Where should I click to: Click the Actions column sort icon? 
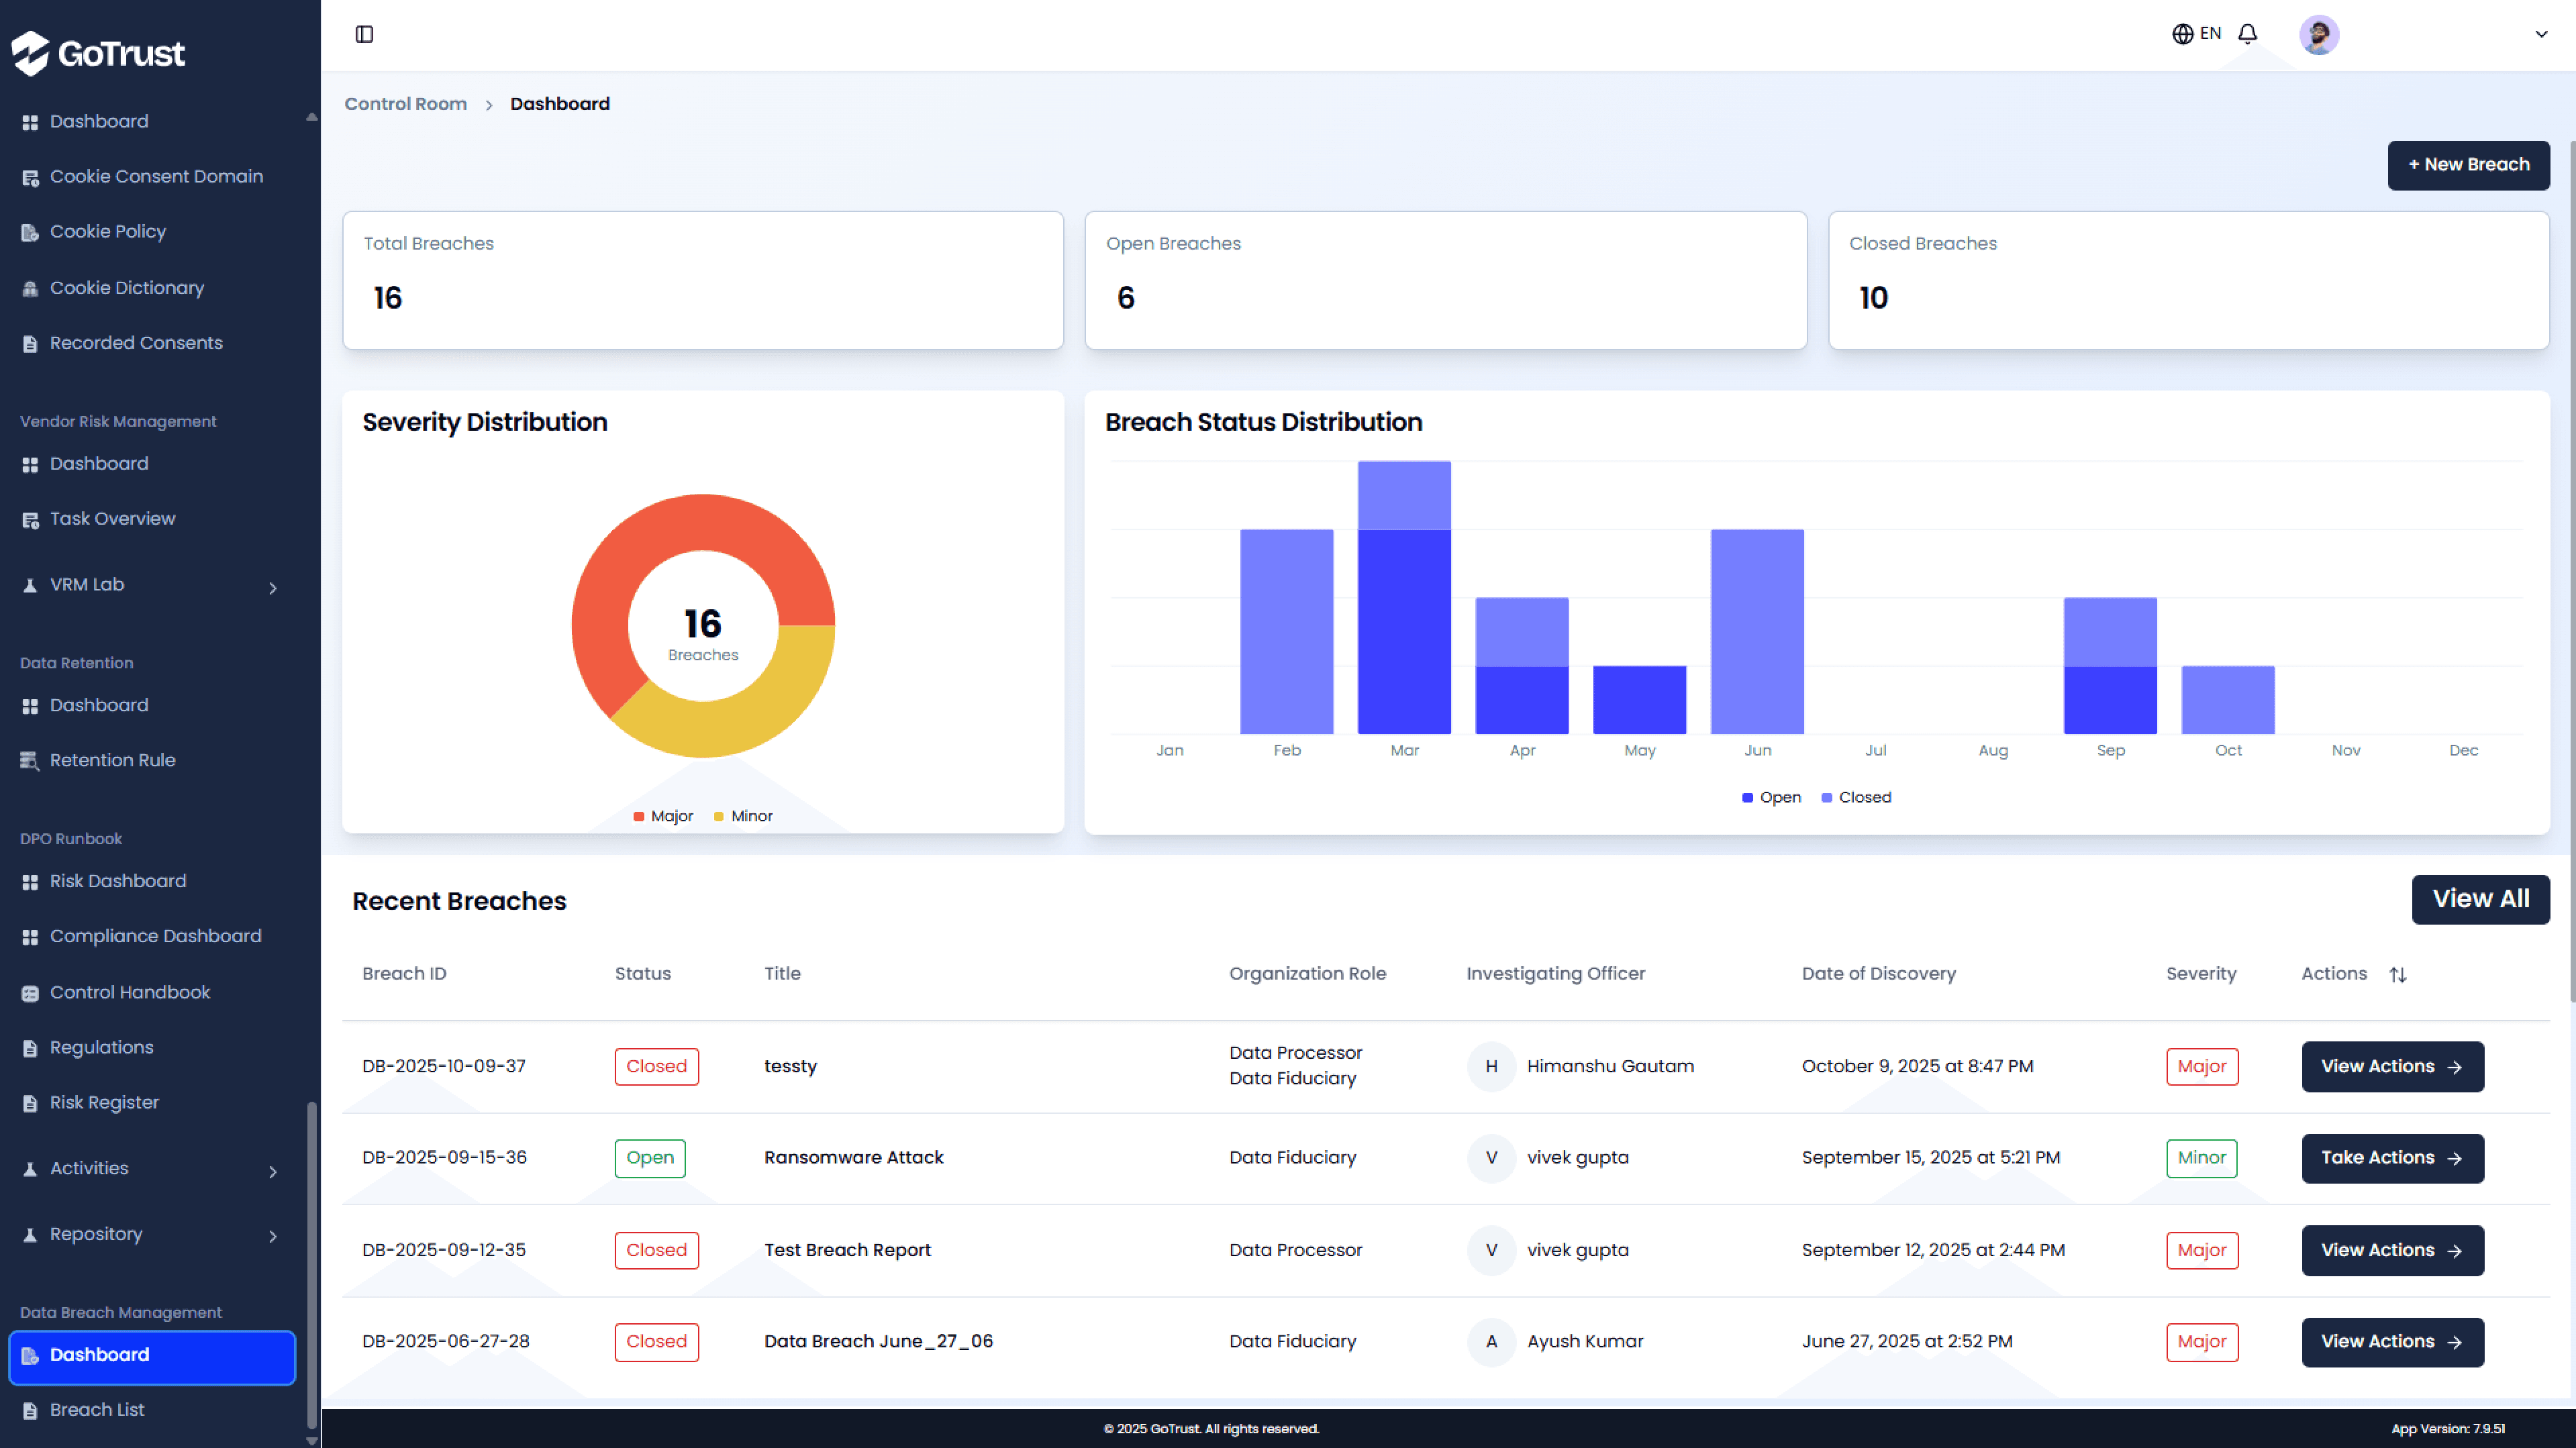(2397, 974)
